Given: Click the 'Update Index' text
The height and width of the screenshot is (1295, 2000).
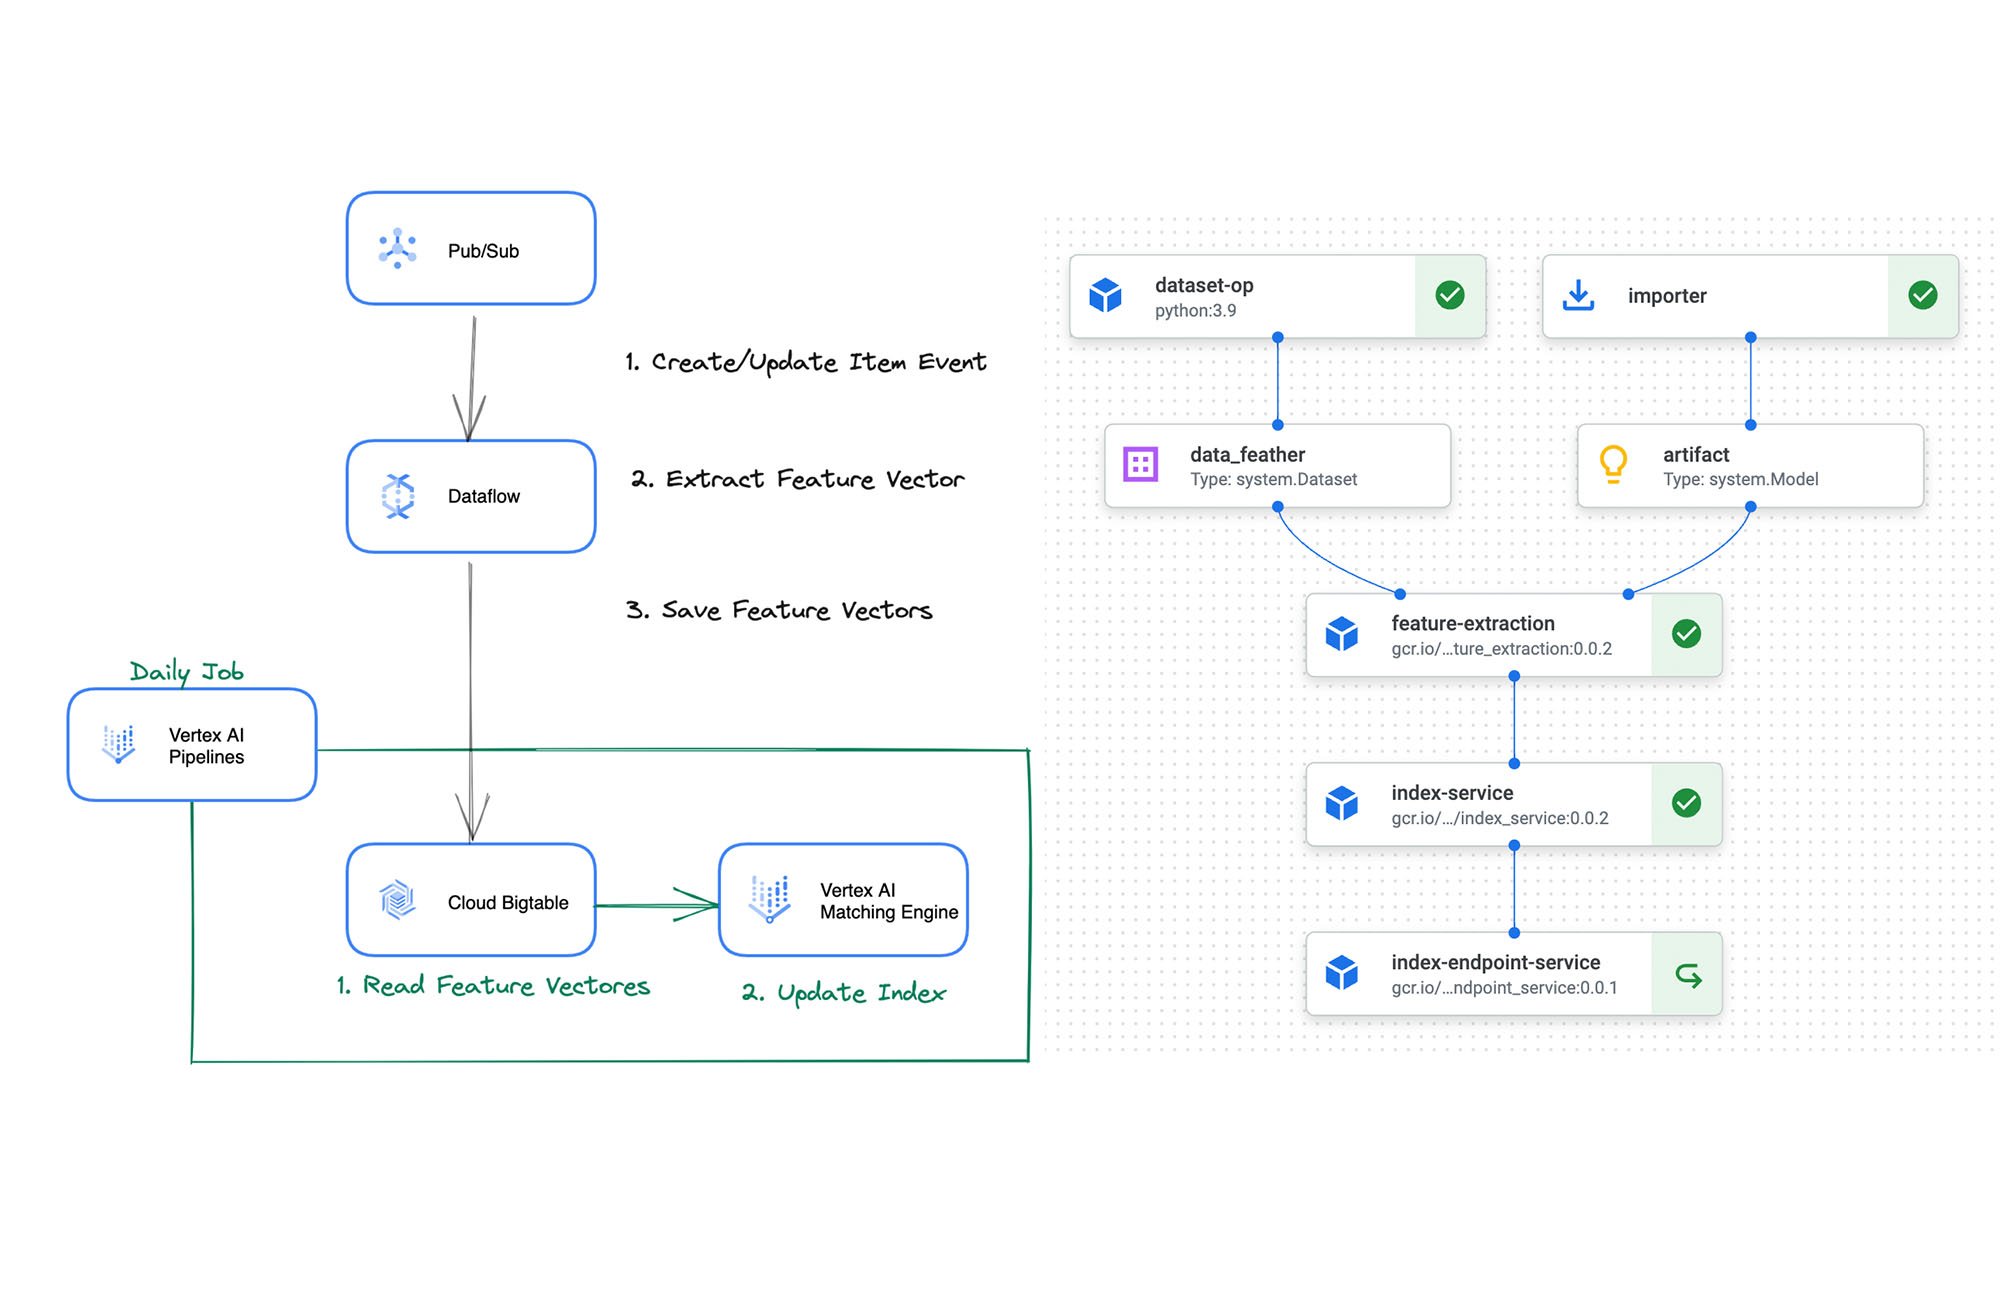Looking at the screenshot, I should point(861,993).
